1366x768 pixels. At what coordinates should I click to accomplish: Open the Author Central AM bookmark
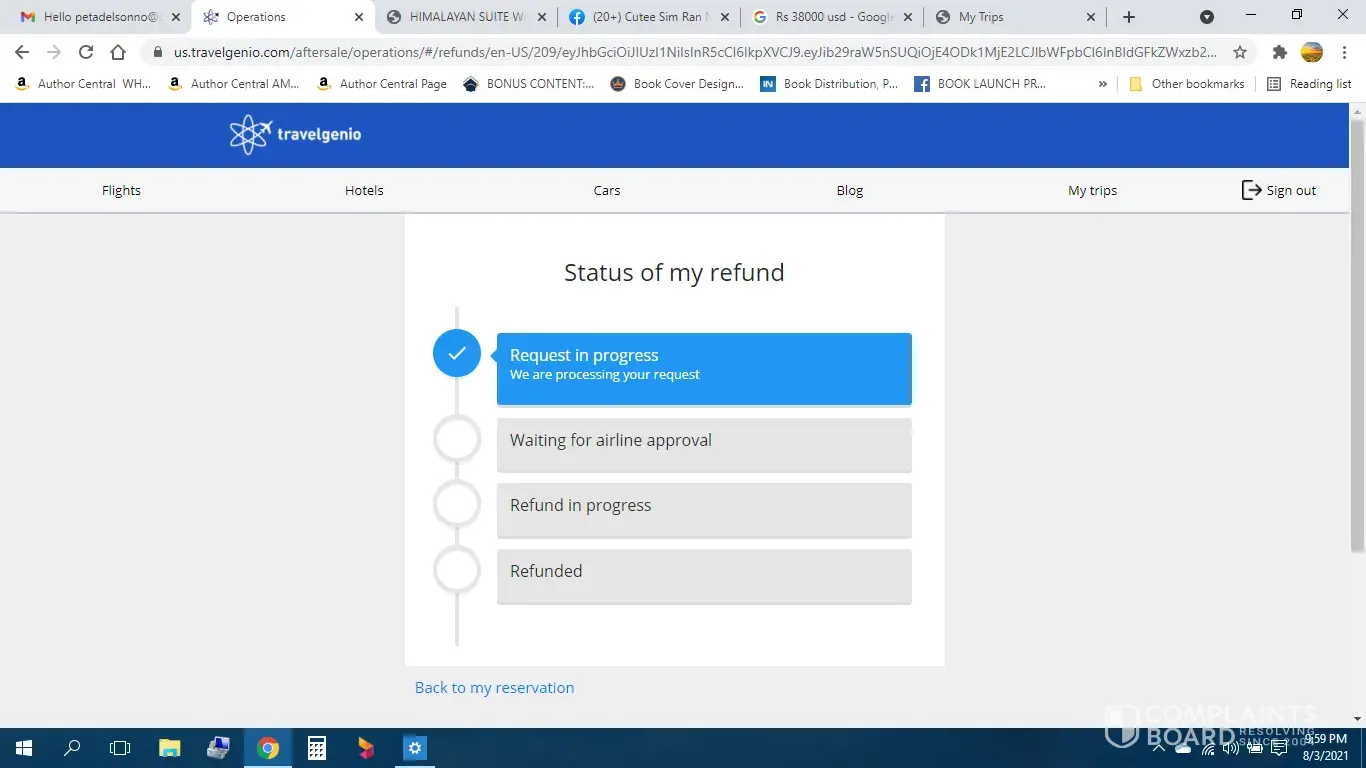pos(234,84)
